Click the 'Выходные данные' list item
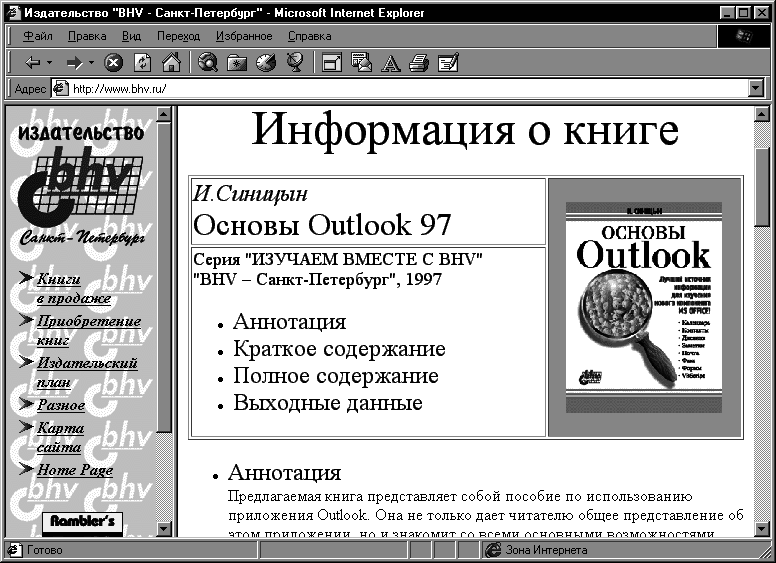The width and height of the screenshot is (776, 563). (x=328, y=403)
